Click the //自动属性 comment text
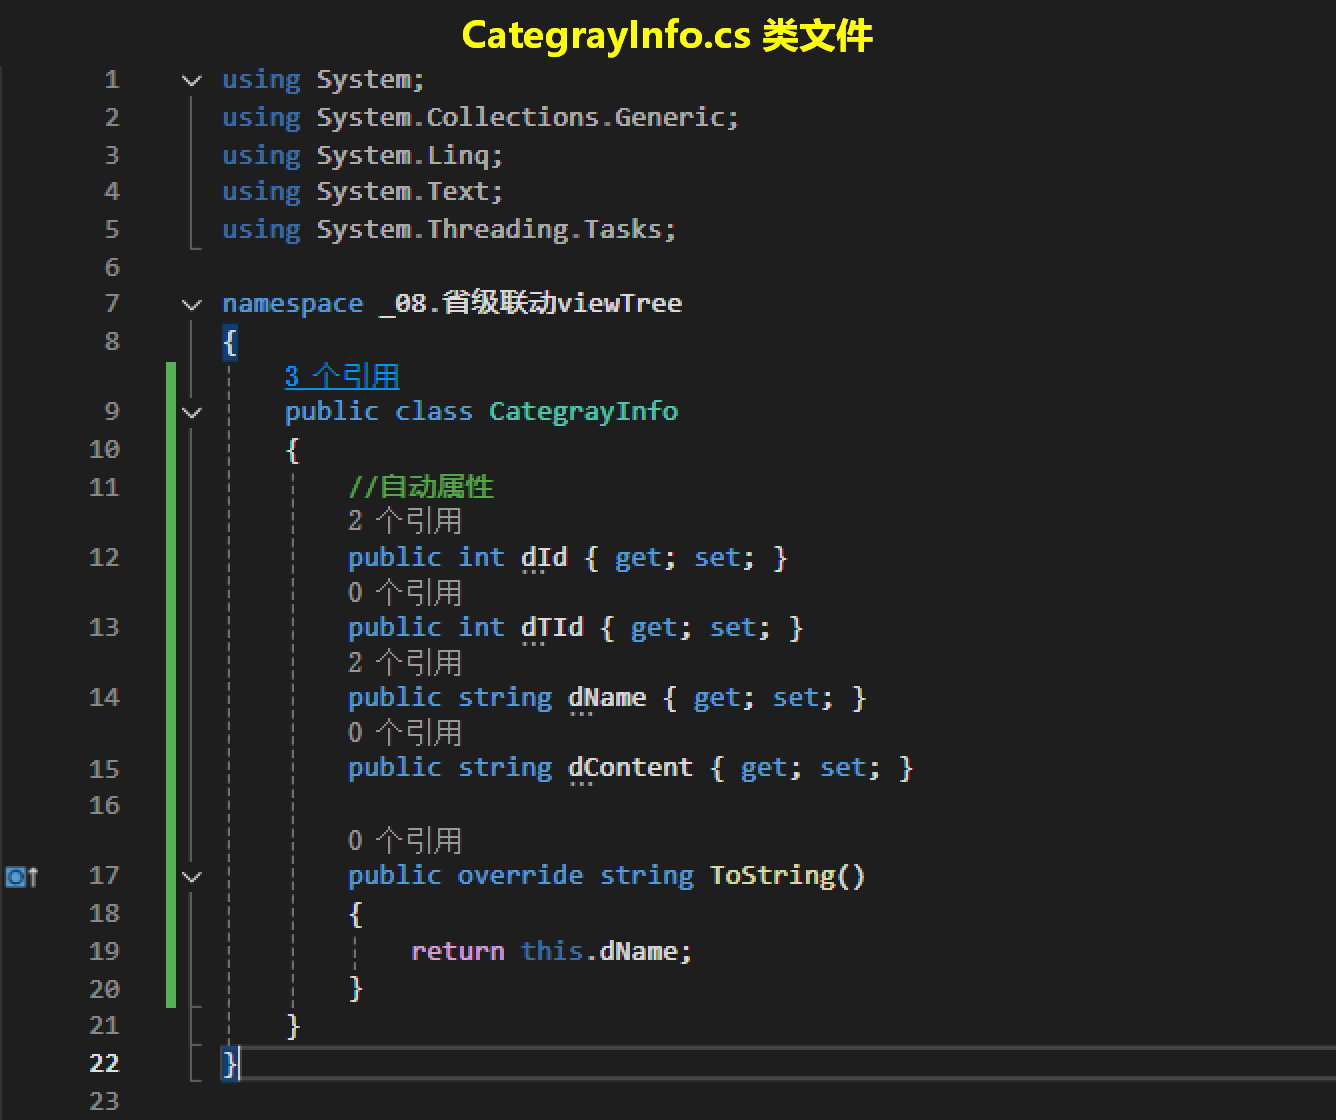This screenshot has height=1120, width=1336. 421,487
